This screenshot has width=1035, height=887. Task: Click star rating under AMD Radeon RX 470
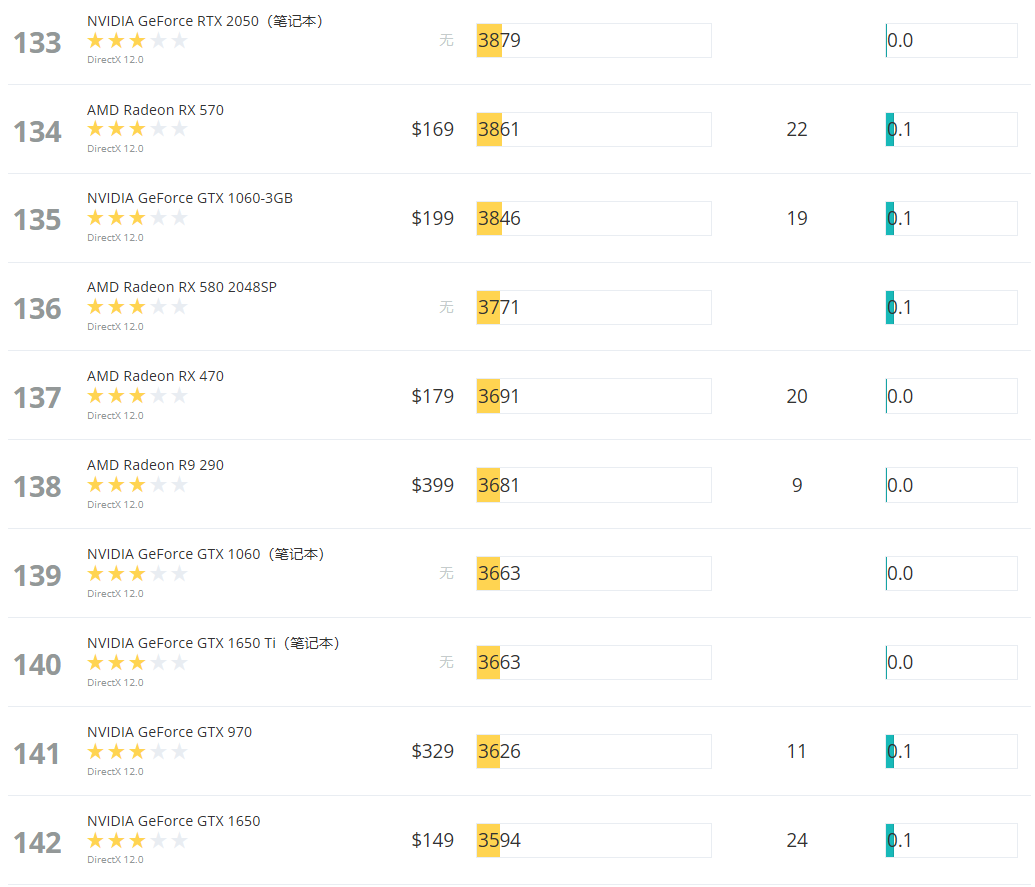[x=137, y=396]
